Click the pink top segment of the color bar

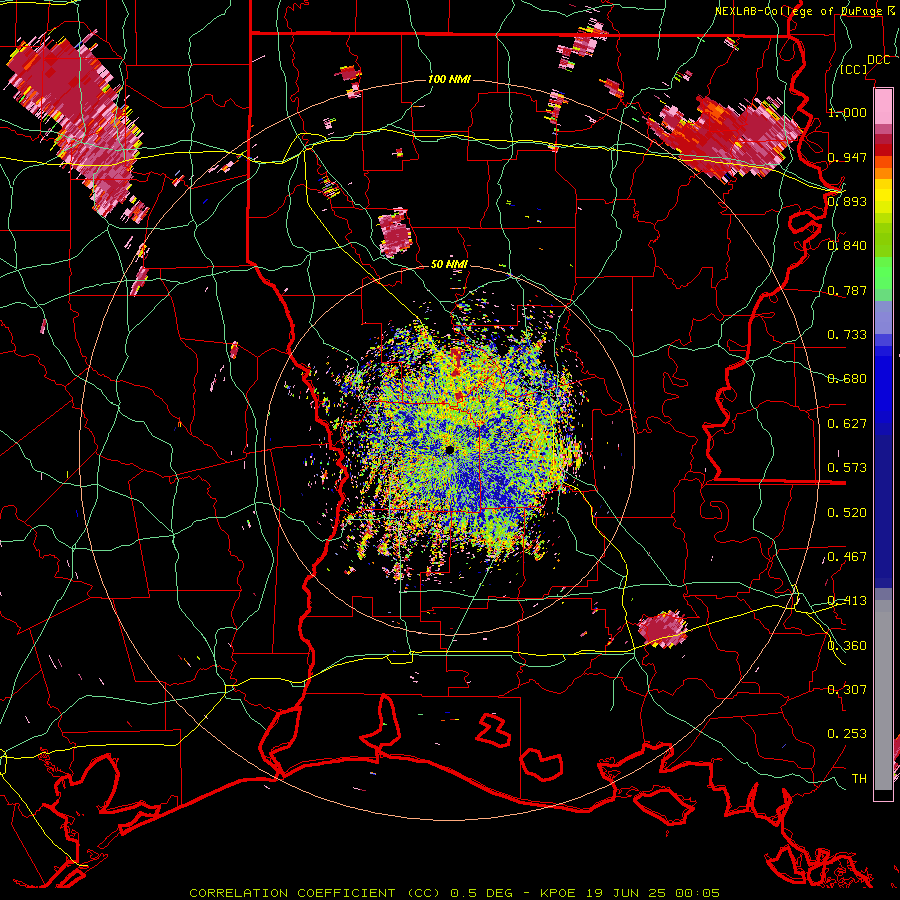[883, 107]
